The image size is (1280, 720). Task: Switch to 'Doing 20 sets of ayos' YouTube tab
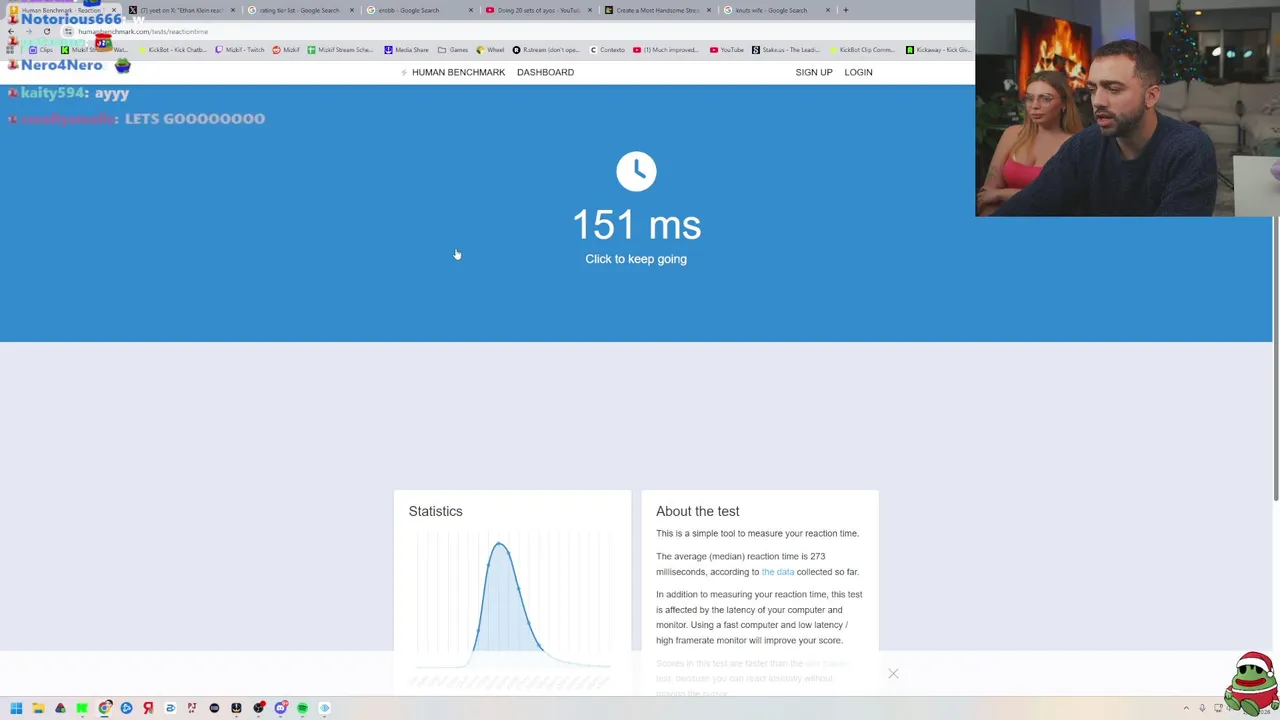click(x=538, y=10)
